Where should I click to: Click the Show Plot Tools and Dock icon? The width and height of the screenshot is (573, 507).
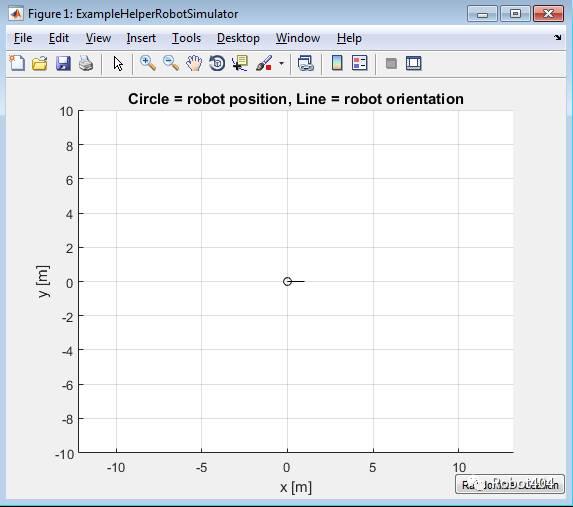click(x=414, y=63)
